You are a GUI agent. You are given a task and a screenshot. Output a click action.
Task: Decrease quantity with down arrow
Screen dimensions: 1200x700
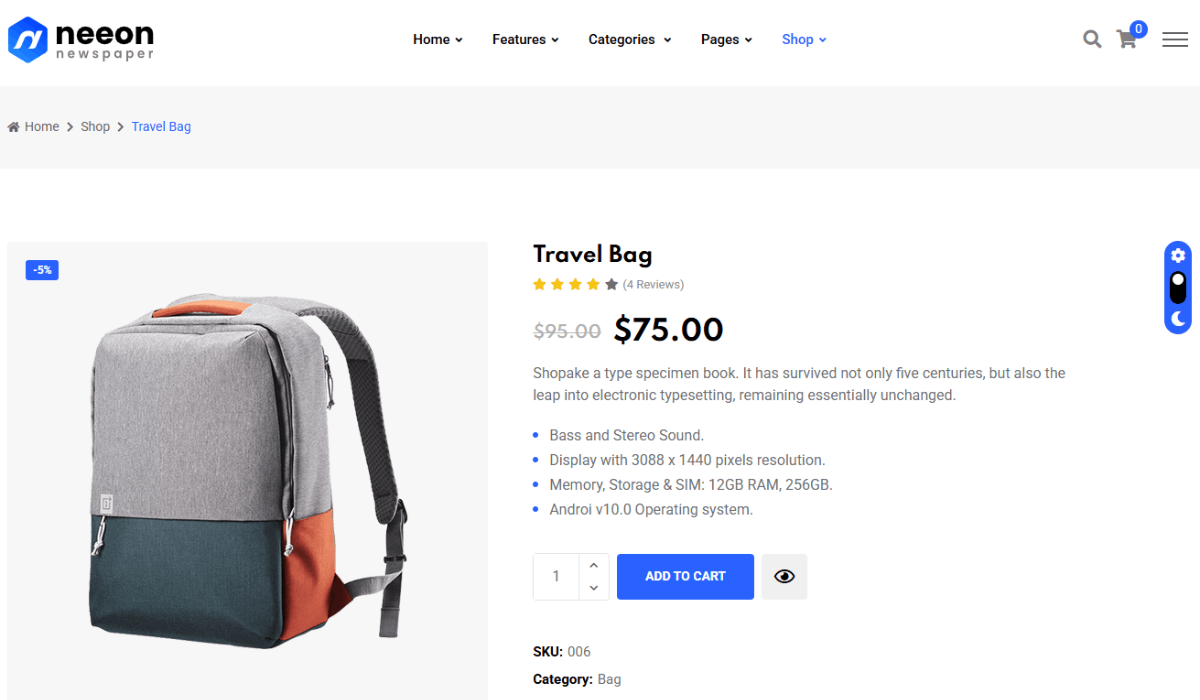tap(594, 588)
